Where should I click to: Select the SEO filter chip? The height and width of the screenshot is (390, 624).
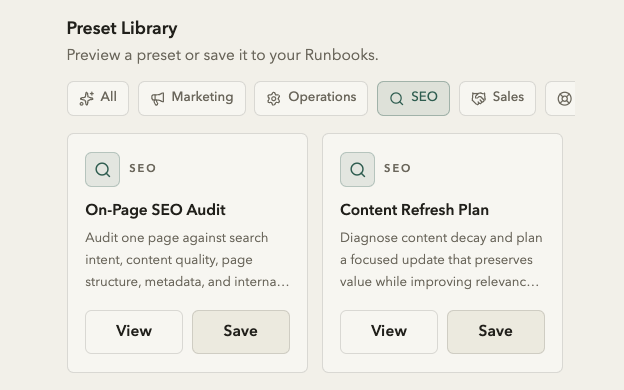[413, 98]
